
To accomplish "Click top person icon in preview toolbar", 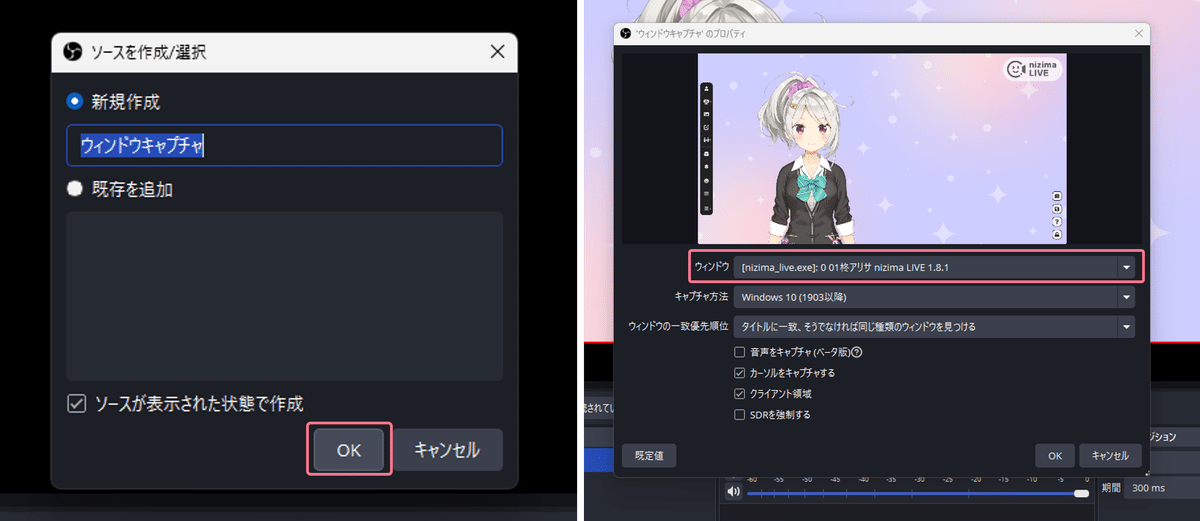I will point(707,89).
